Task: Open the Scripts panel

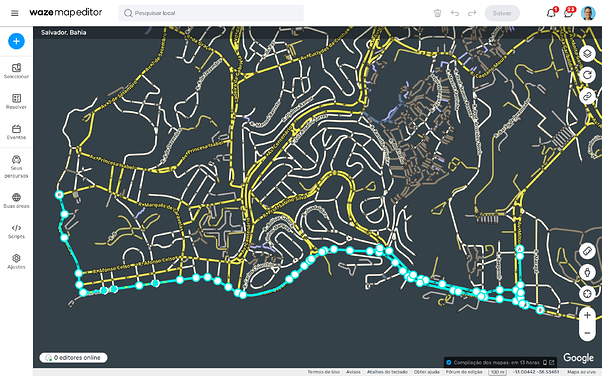Action: 16,232
